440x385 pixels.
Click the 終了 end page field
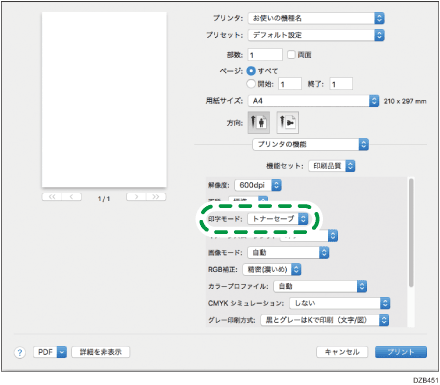(341, 84)
